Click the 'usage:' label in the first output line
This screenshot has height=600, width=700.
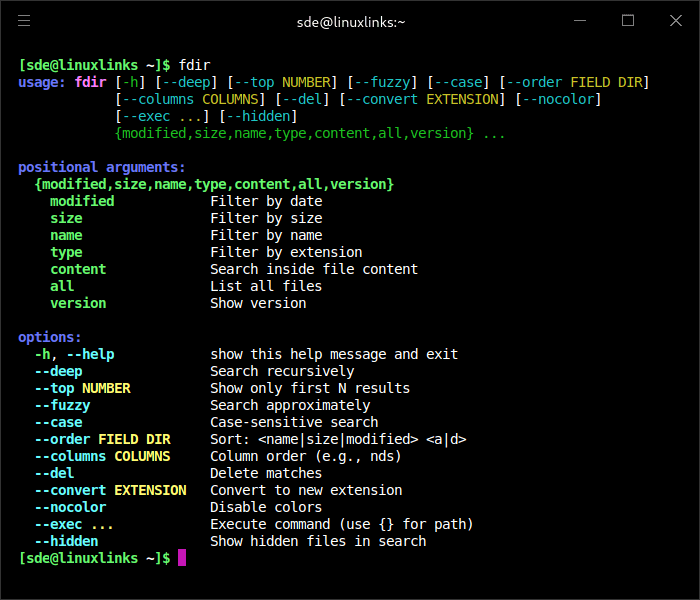[42, 82]
